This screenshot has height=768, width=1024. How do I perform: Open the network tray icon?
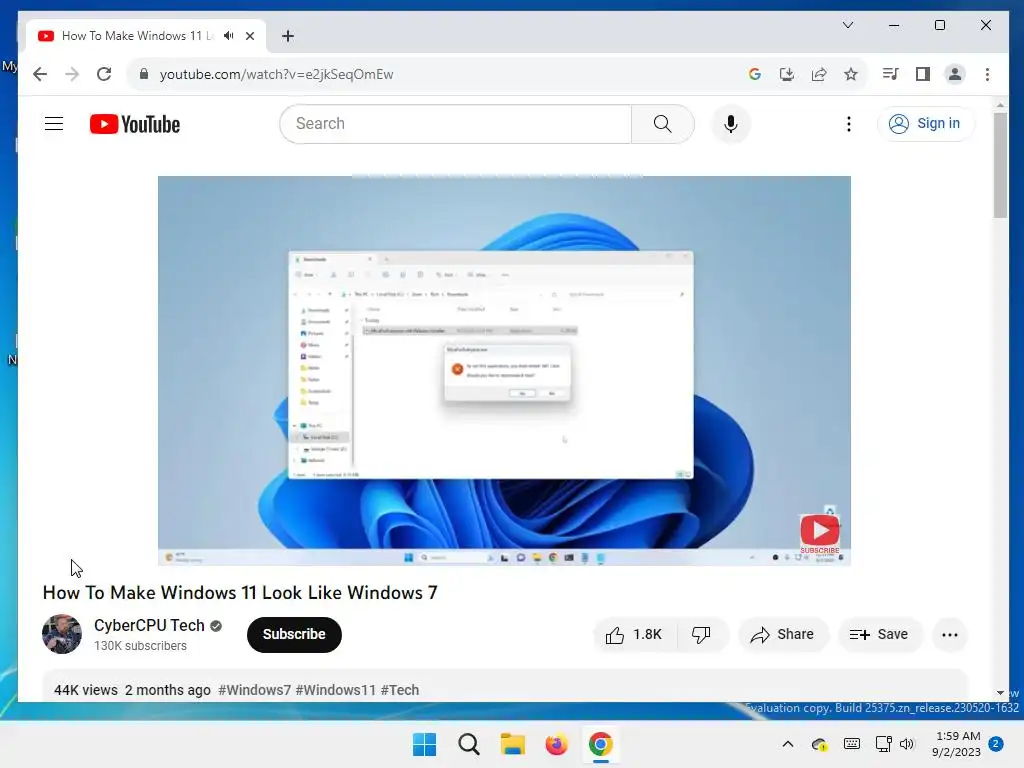pos(884,744)
